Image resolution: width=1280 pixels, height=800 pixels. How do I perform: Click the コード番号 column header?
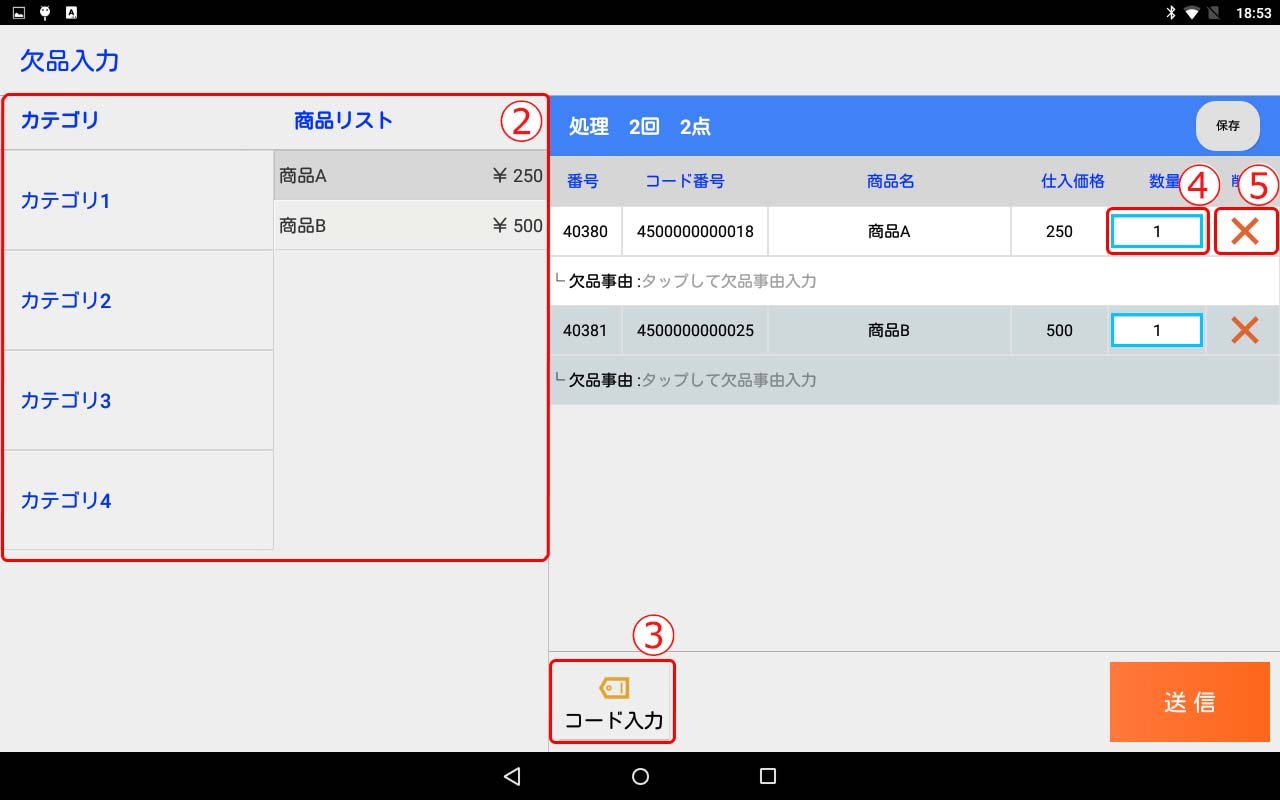pyautogui.click(x=685, y=181)
